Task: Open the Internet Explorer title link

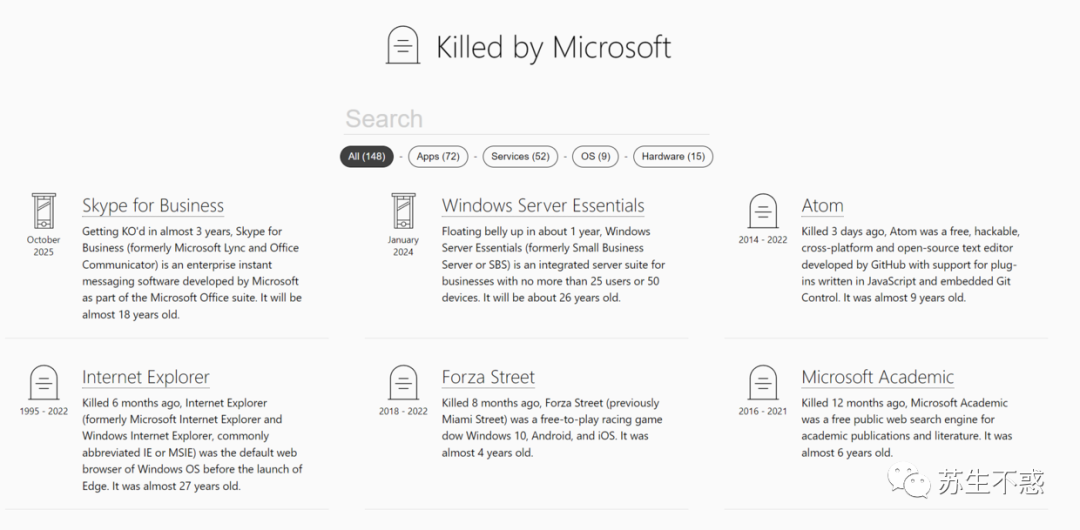Action: tap(146, 377)
